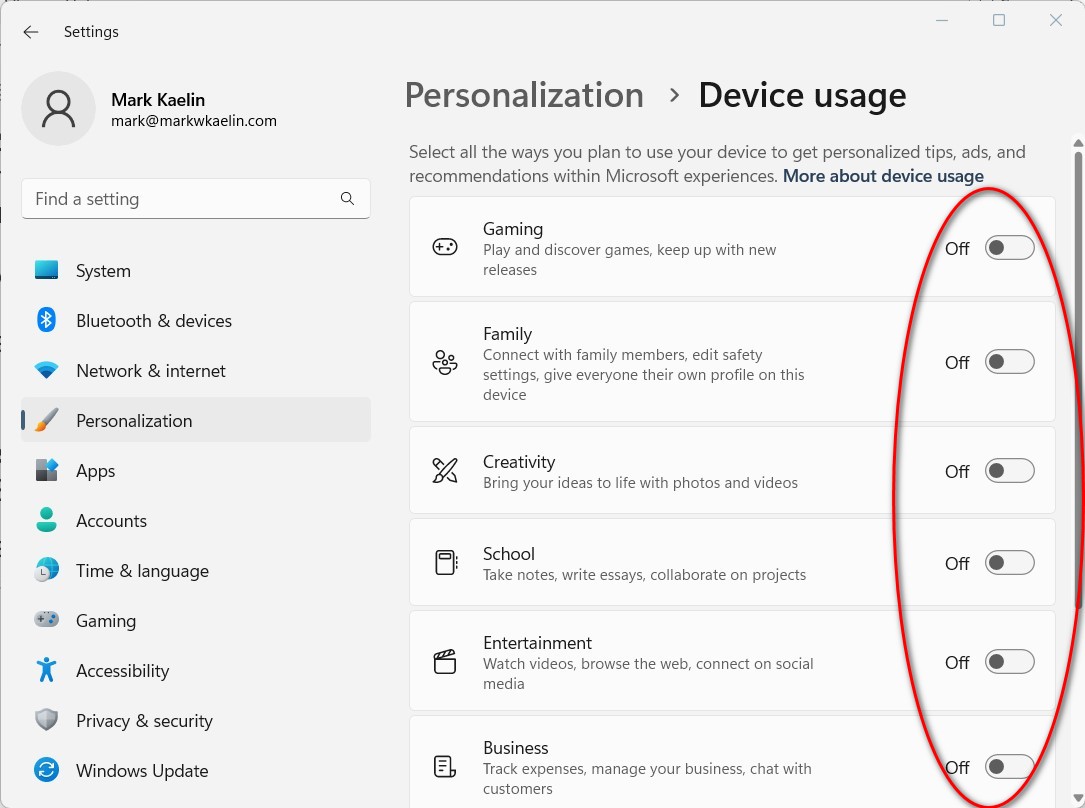Click the Bluetooth & devices icon
Screen dimensions: 1085x808
point(46,320)
